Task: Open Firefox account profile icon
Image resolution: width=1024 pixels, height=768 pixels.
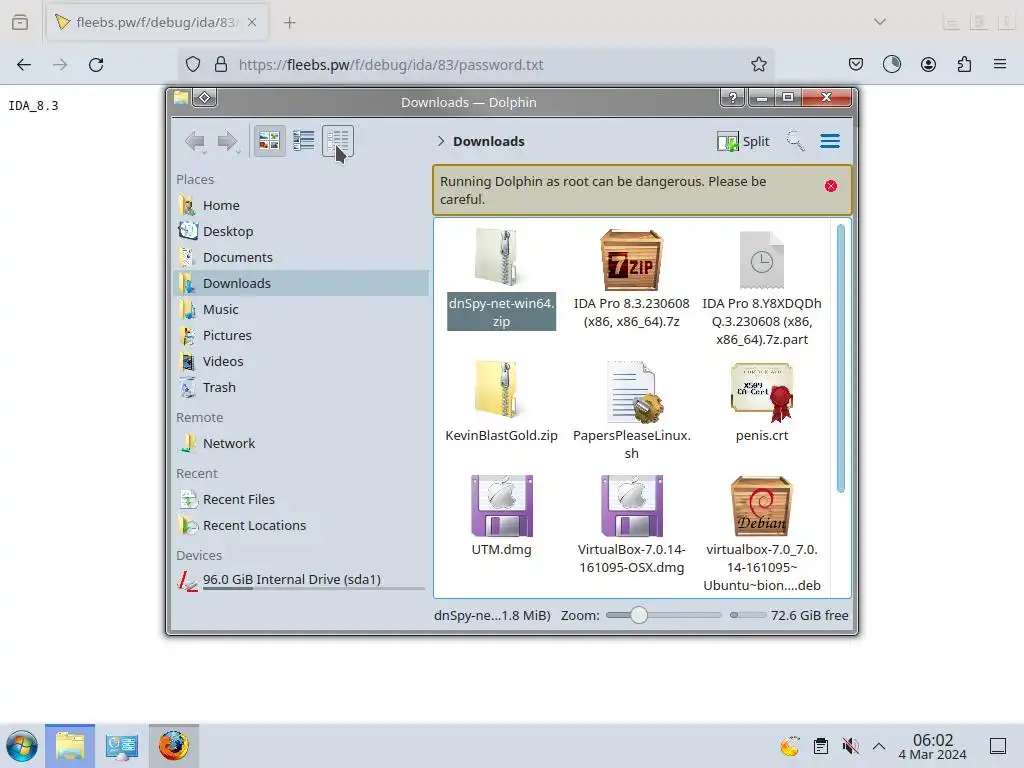Action: pyautogui.click(x=928, y=64)
